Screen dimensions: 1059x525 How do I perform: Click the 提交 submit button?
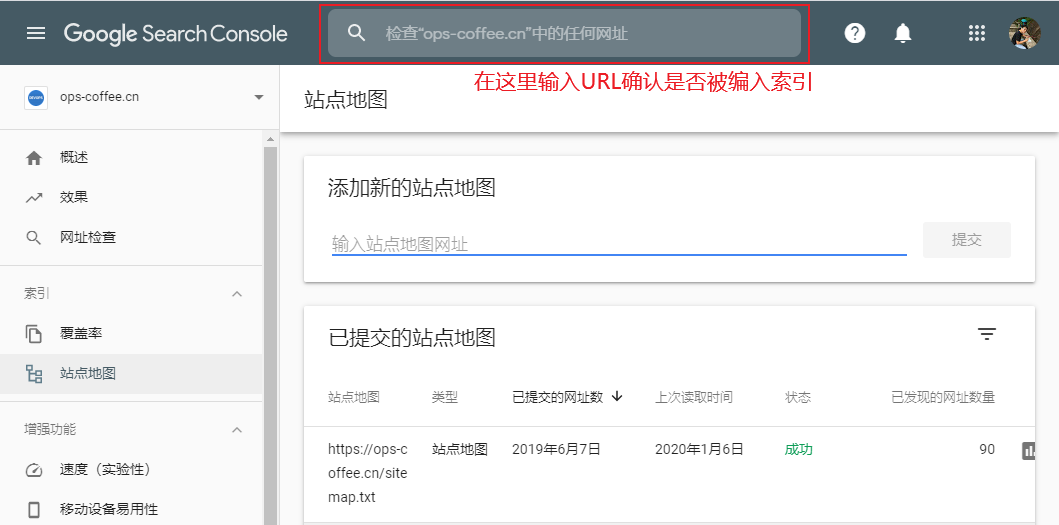tap(966, 240)
